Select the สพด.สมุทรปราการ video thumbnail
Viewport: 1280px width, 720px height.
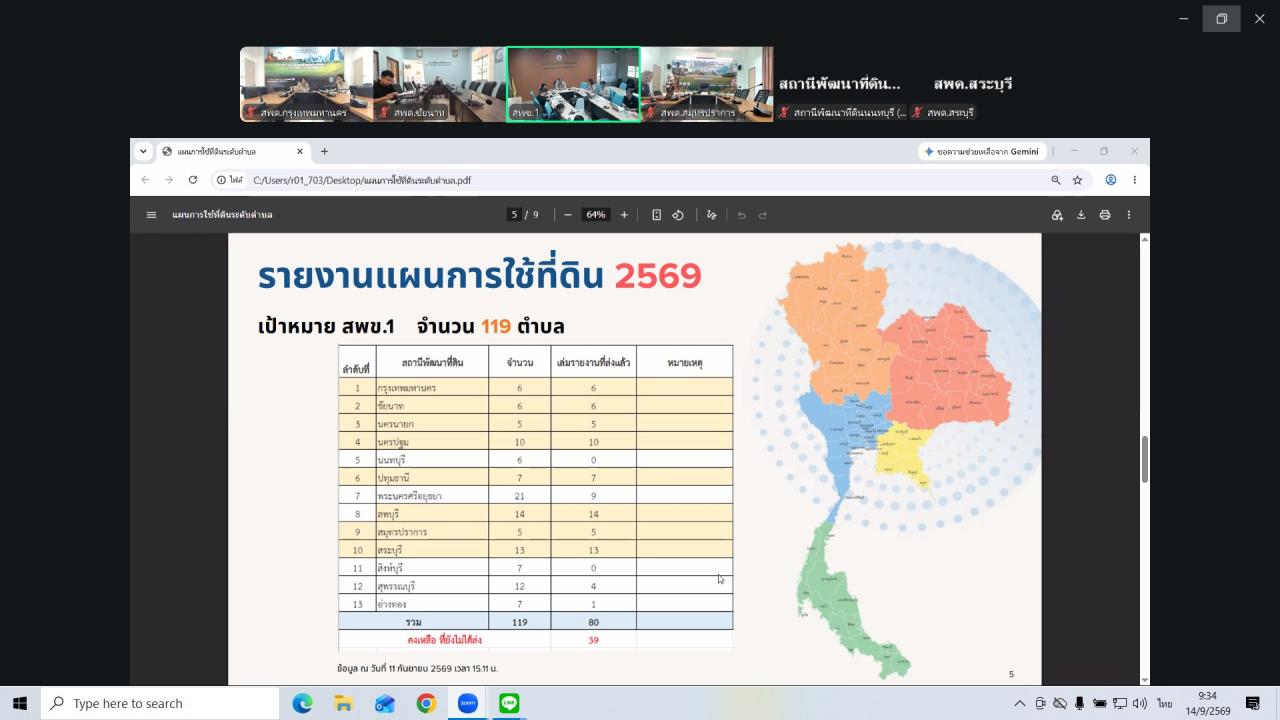click(x=707, y=84)
